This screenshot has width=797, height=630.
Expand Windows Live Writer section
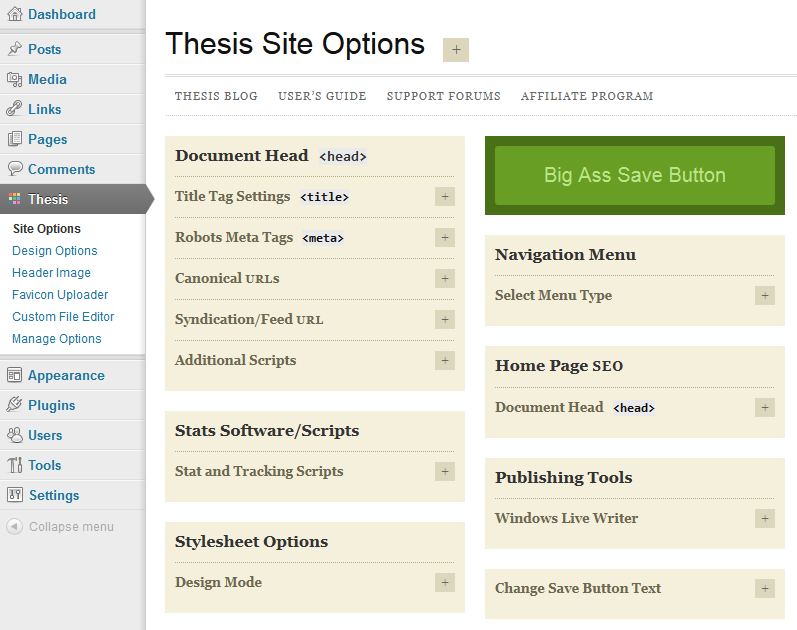tap(765, 519)
